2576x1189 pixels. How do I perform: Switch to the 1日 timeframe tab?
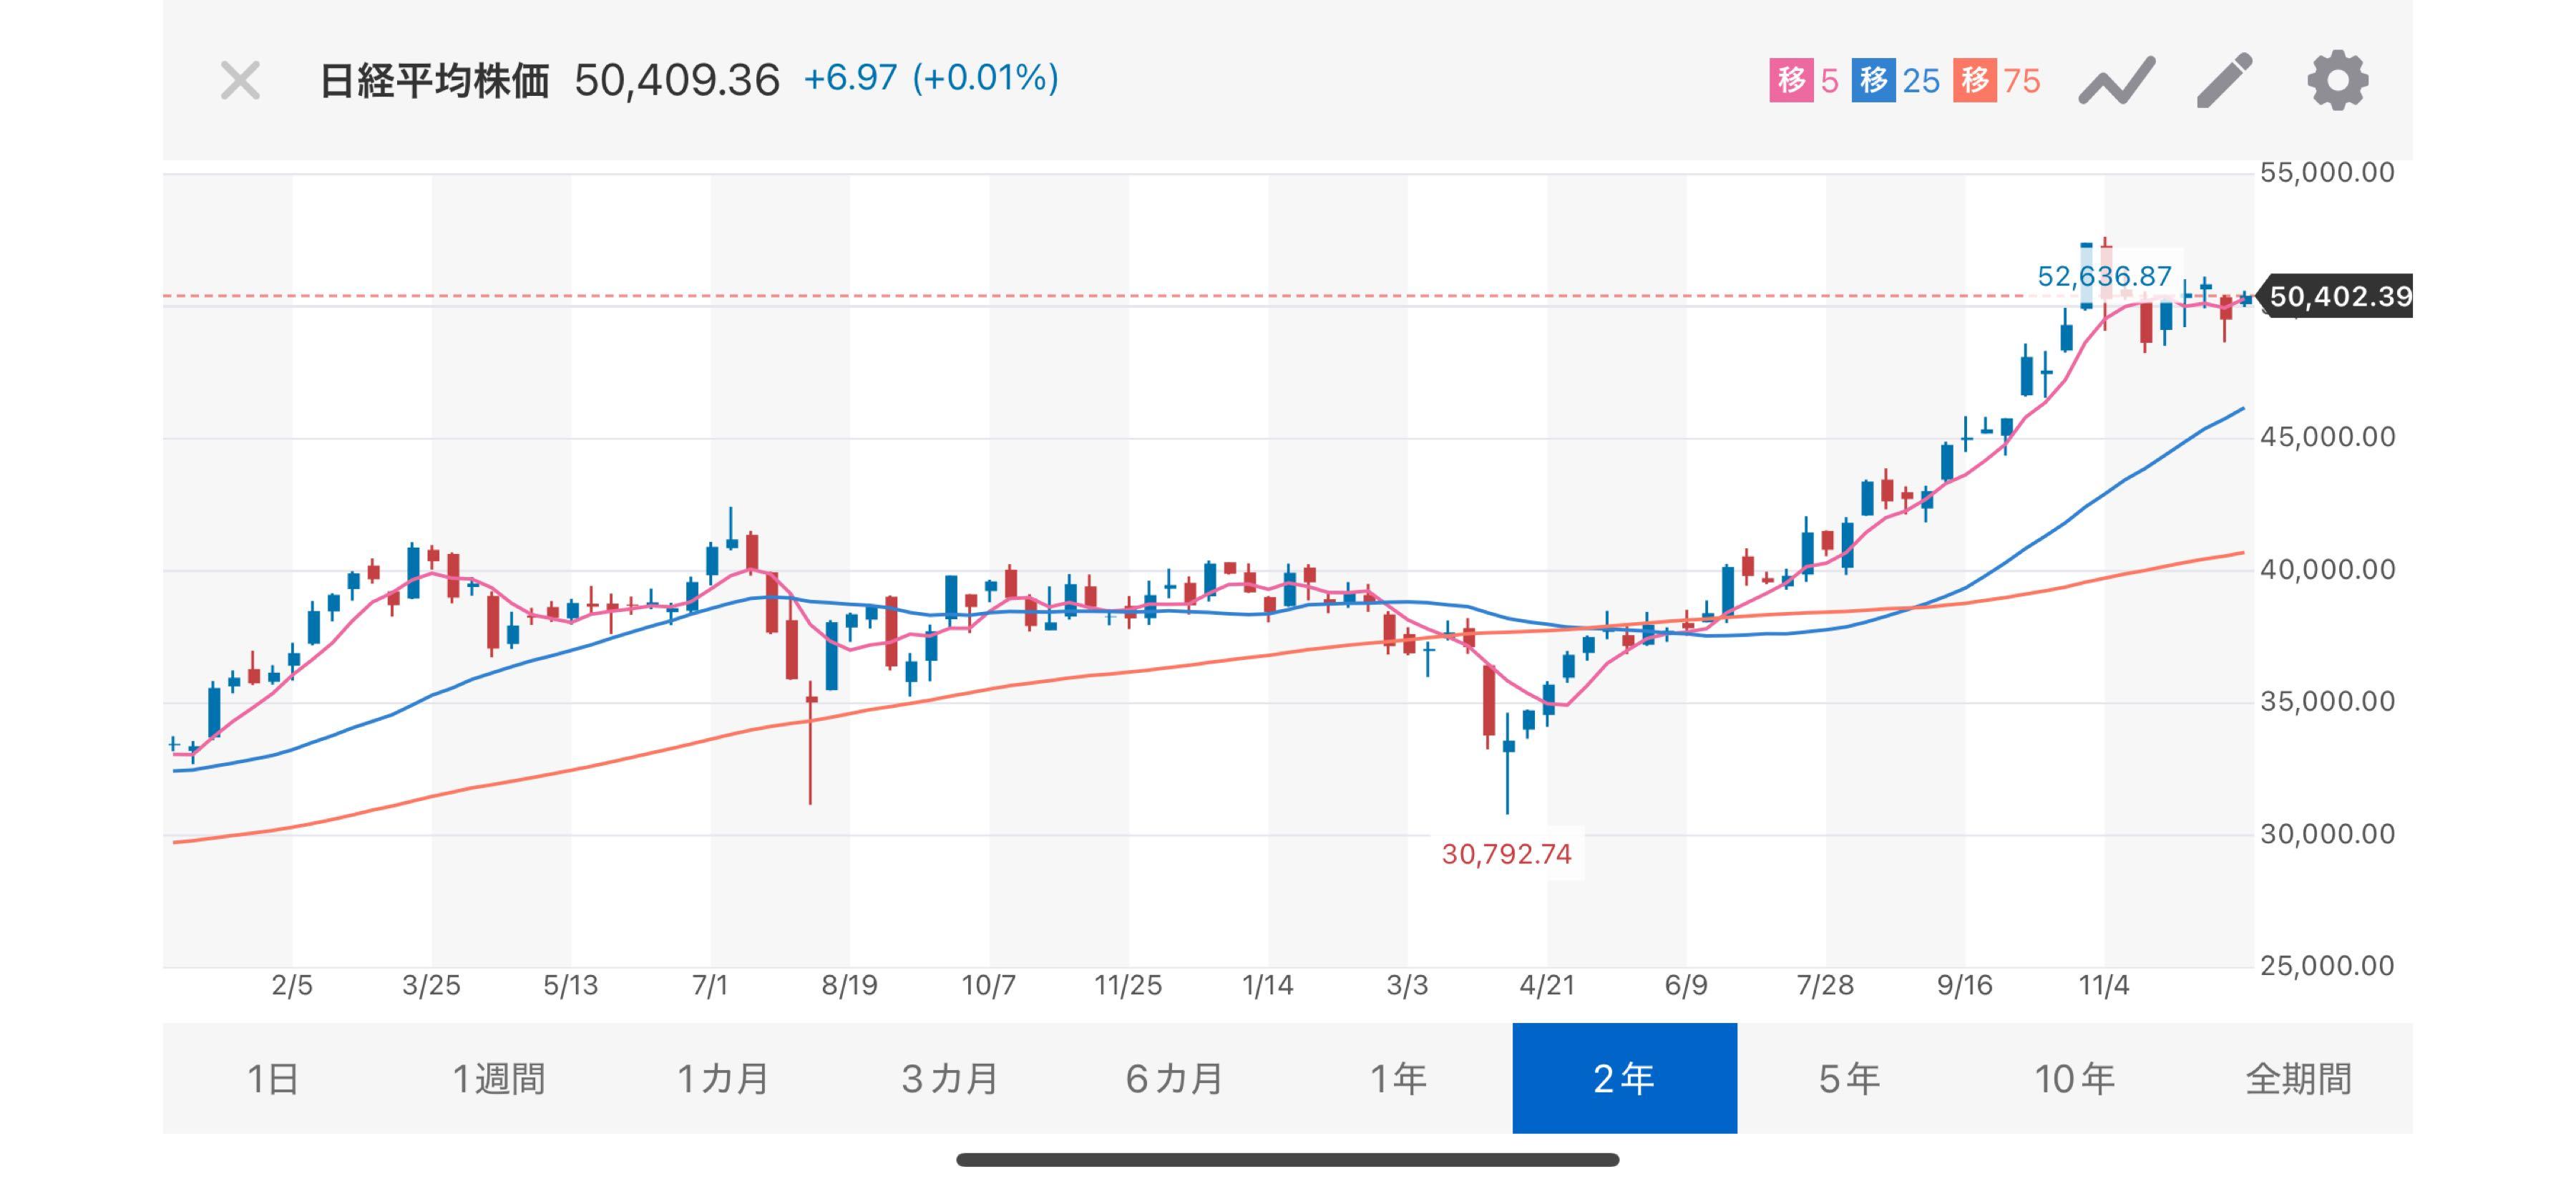pyautogui.click(x=274, y=1078)
